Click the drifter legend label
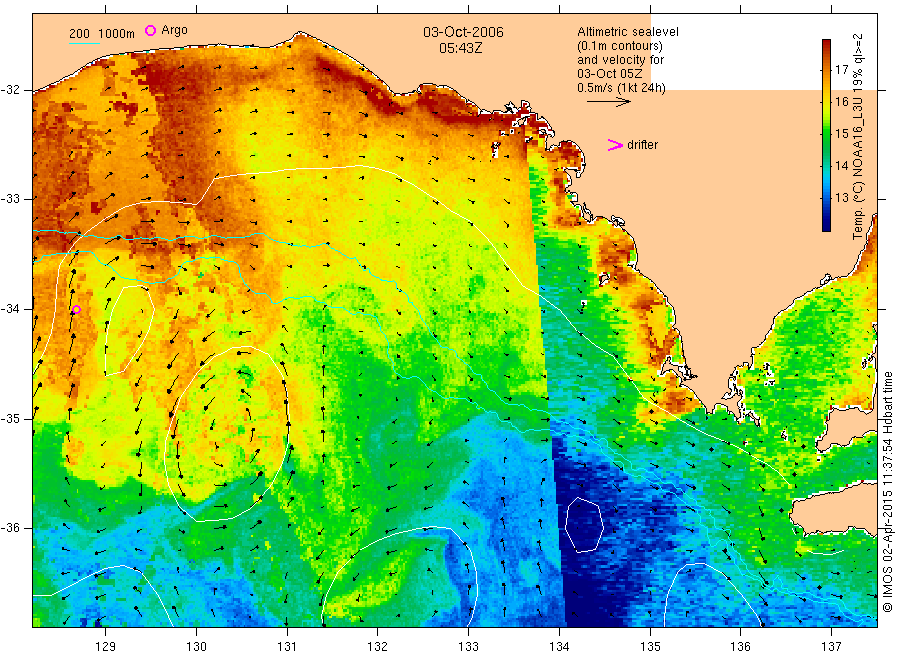The image size is (900, 660). pos(642,145)
